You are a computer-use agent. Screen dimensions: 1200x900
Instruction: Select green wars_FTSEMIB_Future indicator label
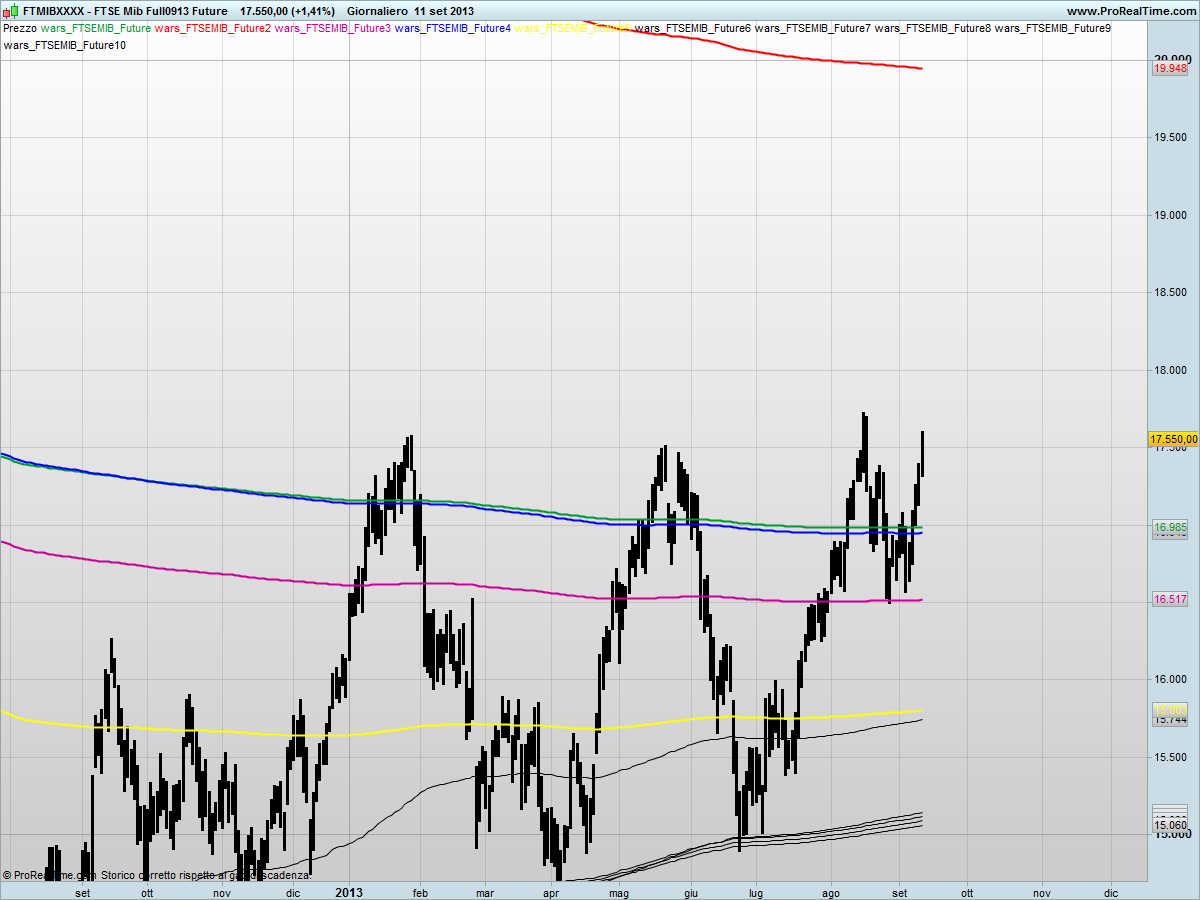coord(96,28)
